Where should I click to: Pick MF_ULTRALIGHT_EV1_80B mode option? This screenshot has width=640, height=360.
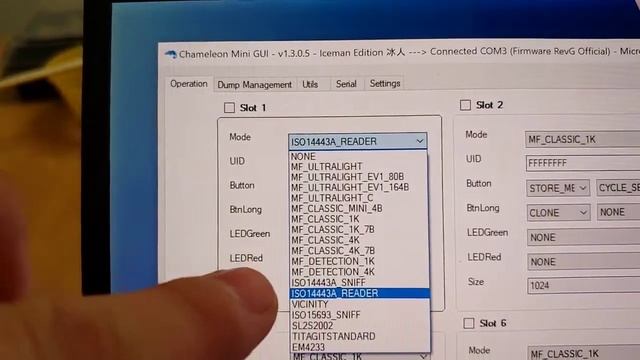tap(359, 177)
